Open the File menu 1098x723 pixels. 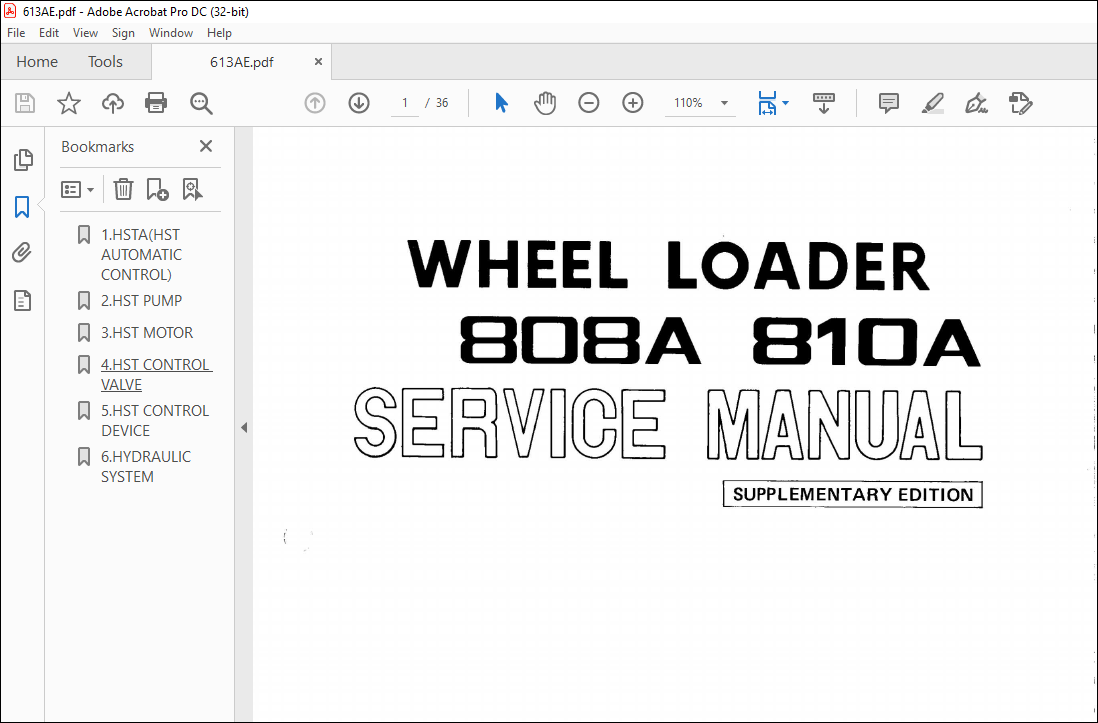pos(16,33)
